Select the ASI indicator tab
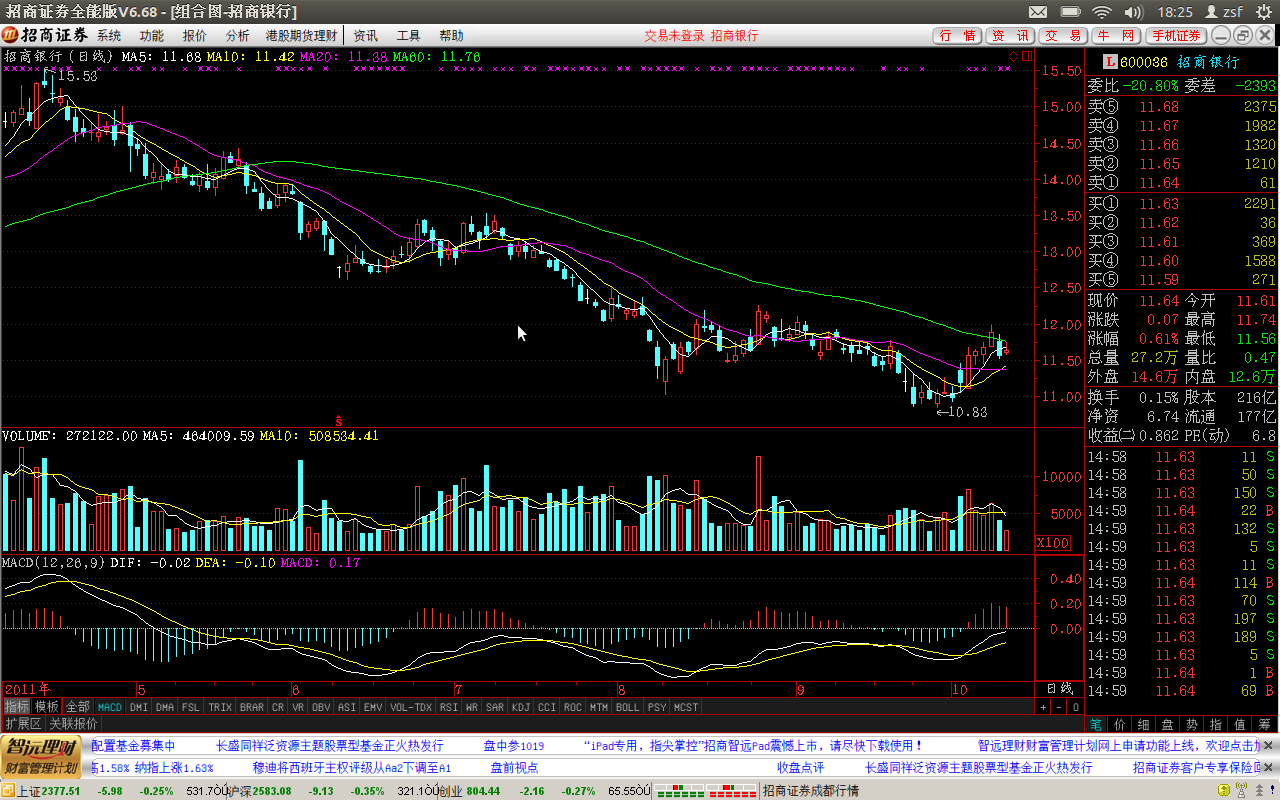Screen dimensions: 1280x800 (347, 707)
